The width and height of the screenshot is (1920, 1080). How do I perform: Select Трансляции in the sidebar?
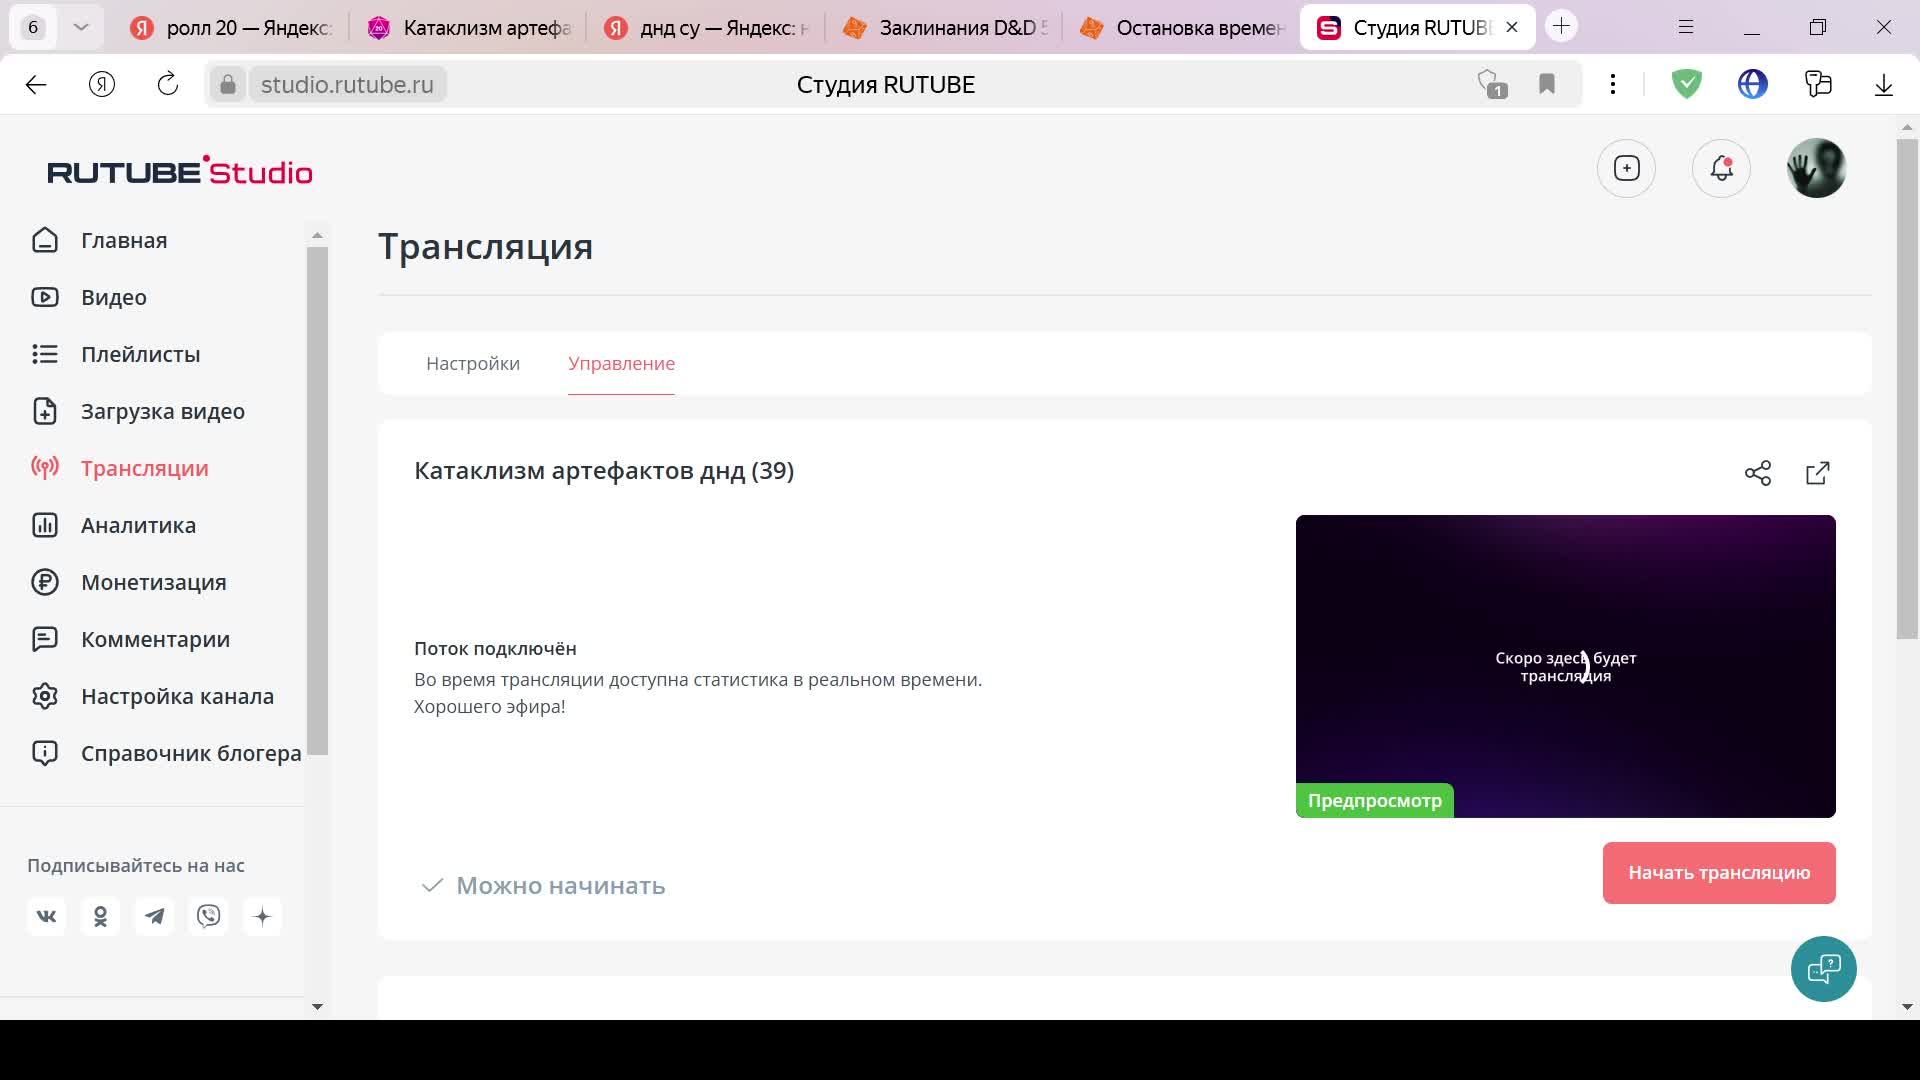coord(120,468)
